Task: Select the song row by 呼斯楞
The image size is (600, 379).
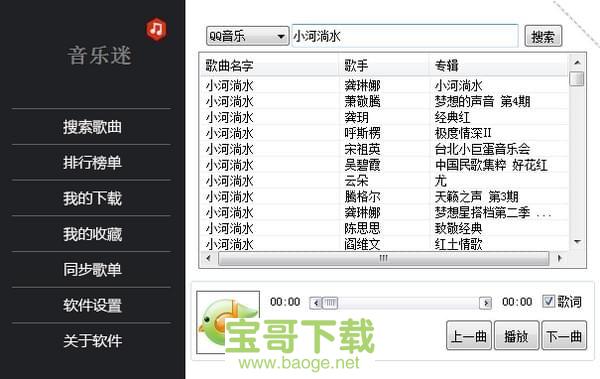Action: (384, 133)
